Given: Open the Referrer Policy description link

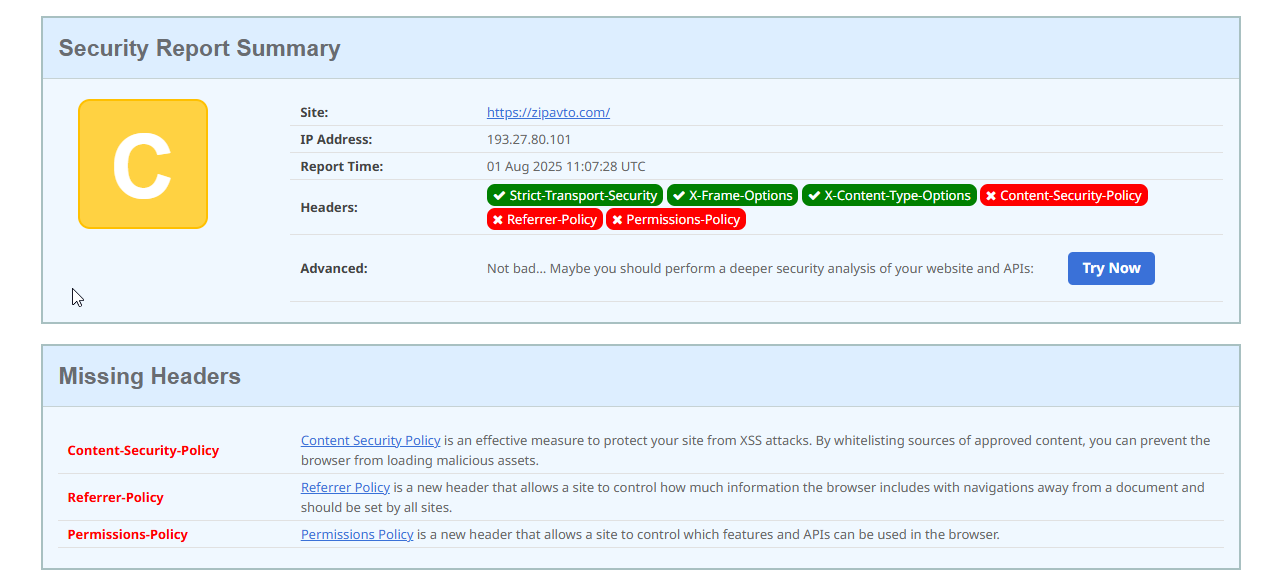Looking at the screenshot, I should point(345,487).
